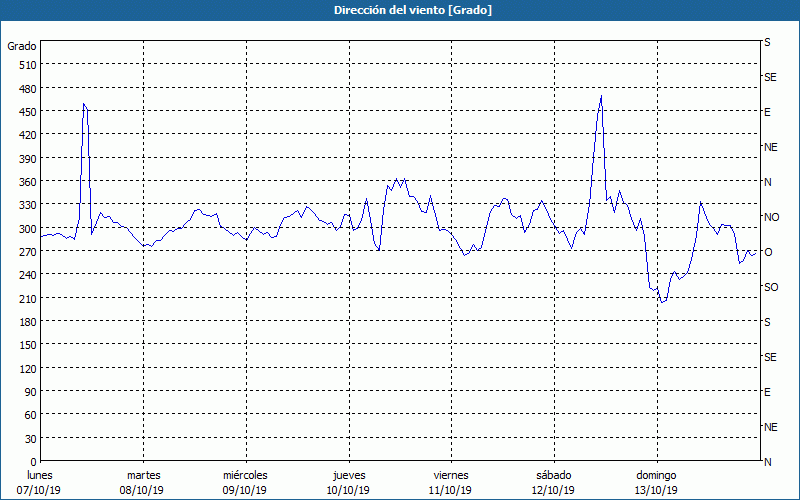
Task: Click the 'lunes' day label
Action: pos(40,475)
